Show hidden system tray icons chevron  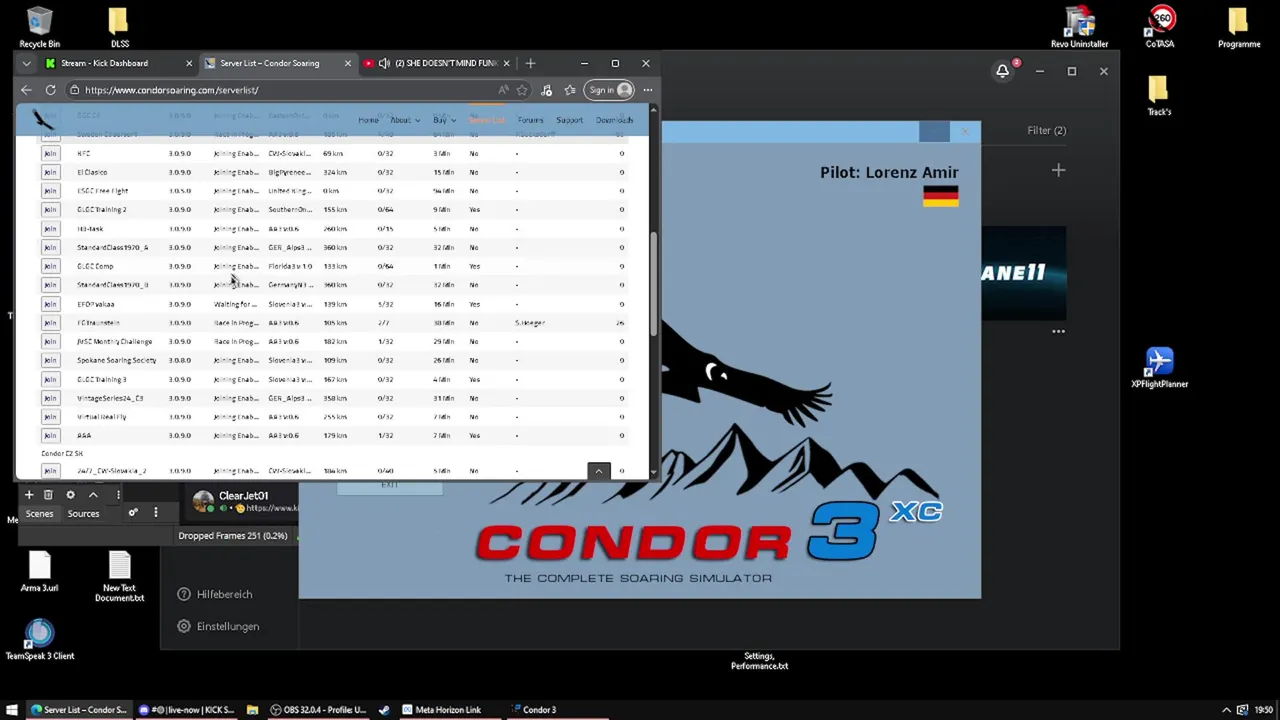click(x=1226, y=710)
